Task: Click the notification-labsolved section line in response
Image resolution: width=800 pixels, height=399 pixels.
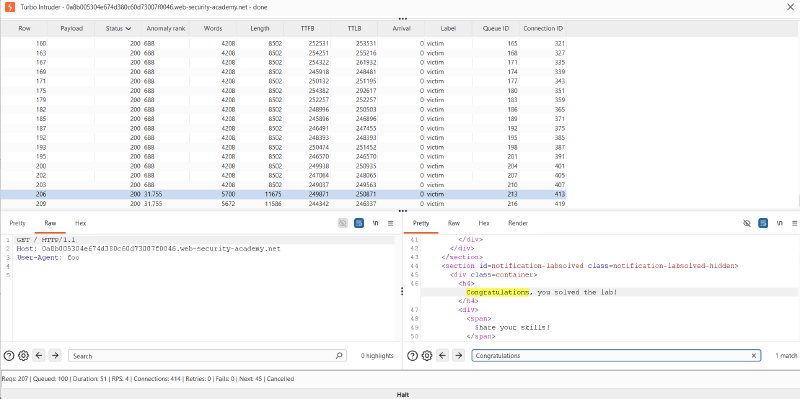Action: [590, 266]
